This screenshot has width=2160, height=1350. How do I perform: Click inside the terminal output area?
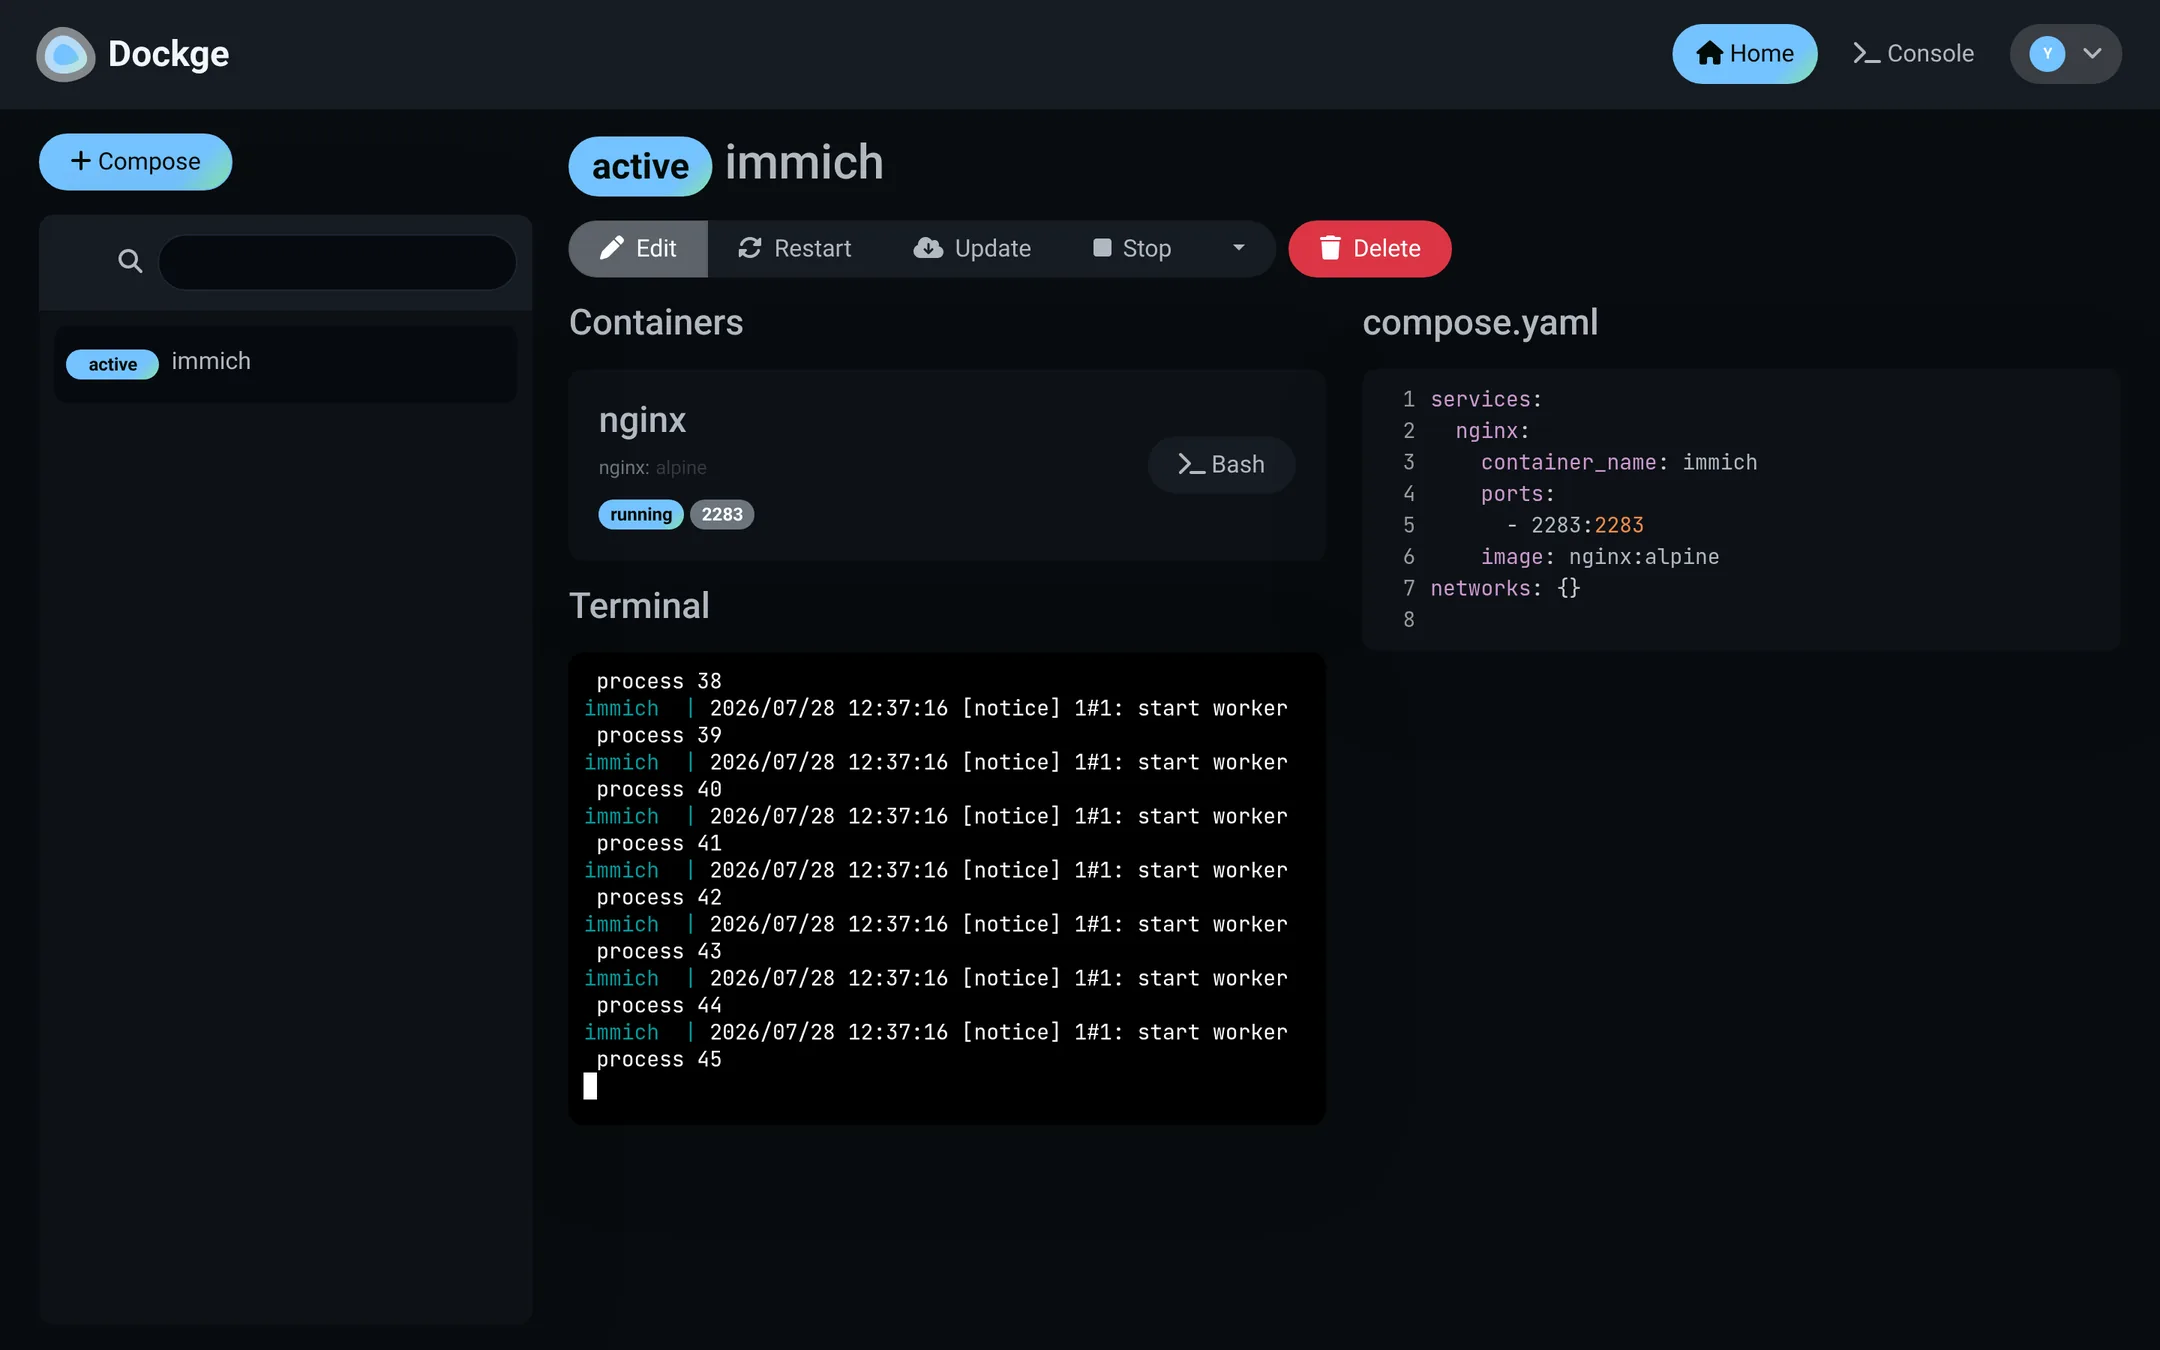pyautogui.click(x=947, y=889)
